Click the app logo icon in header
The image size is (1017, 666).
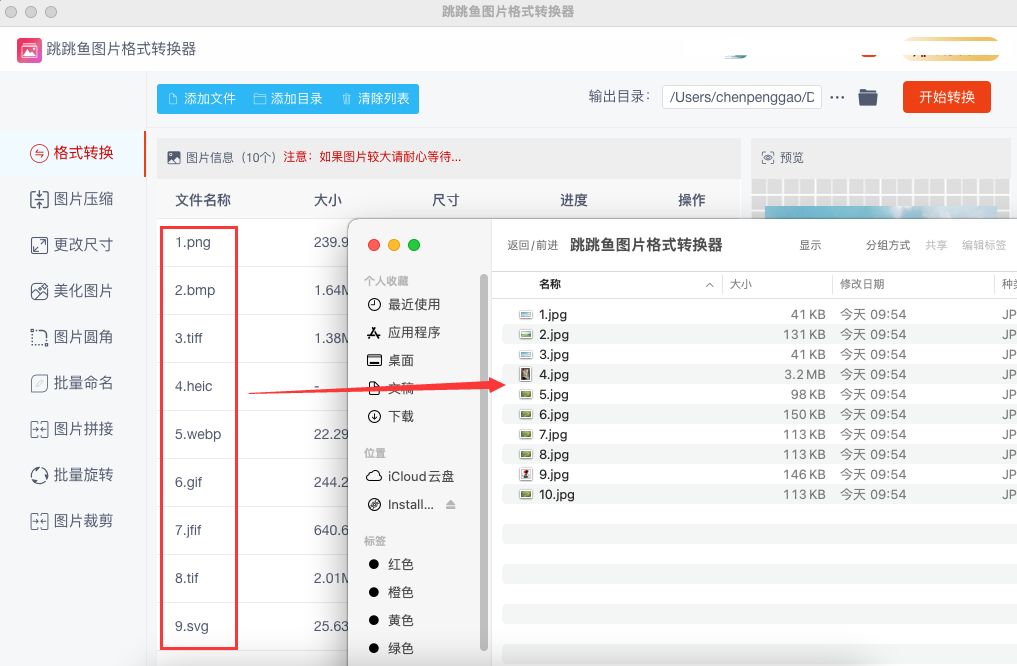click(29, 50)
